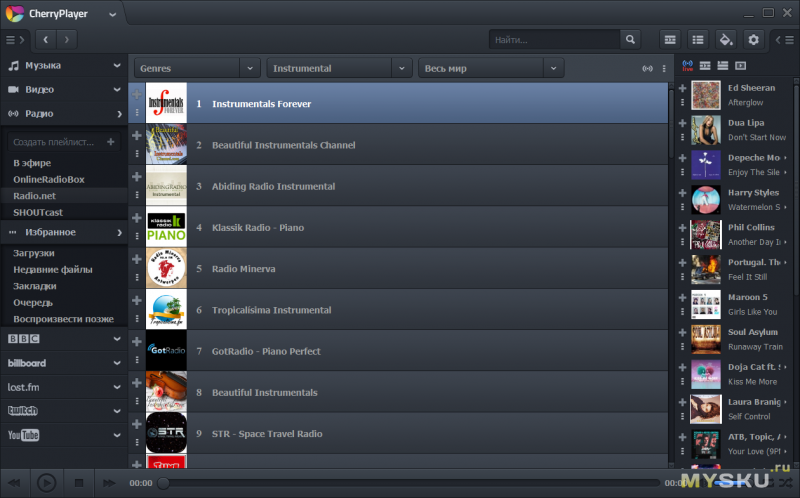Open the CherryPlayer logo menu
Screen dimensions: 800x498
point(15,13)
